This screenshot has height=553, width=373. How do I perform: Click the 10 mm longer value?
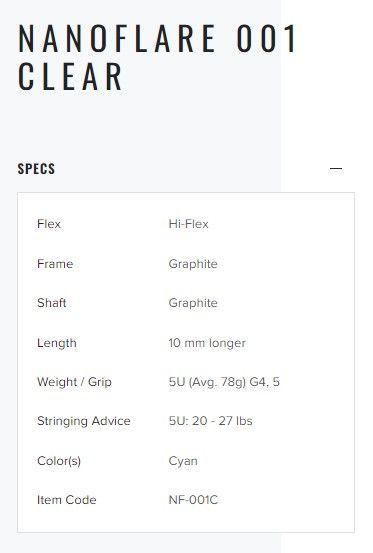coord(207,343)
